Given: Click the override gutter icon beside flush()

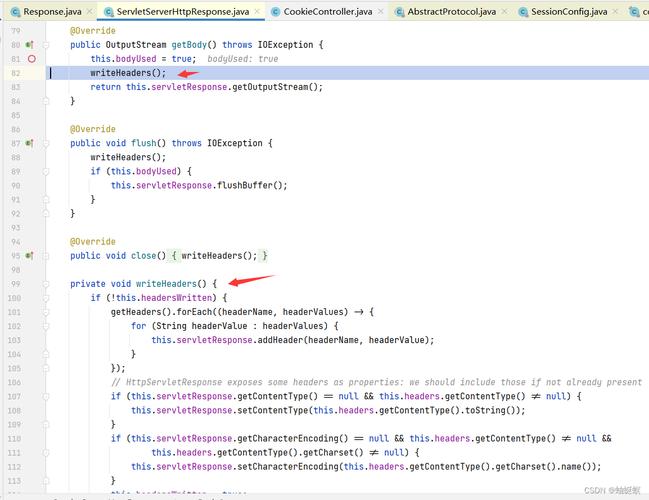Looking at the screenshot, I should point(30,143).
